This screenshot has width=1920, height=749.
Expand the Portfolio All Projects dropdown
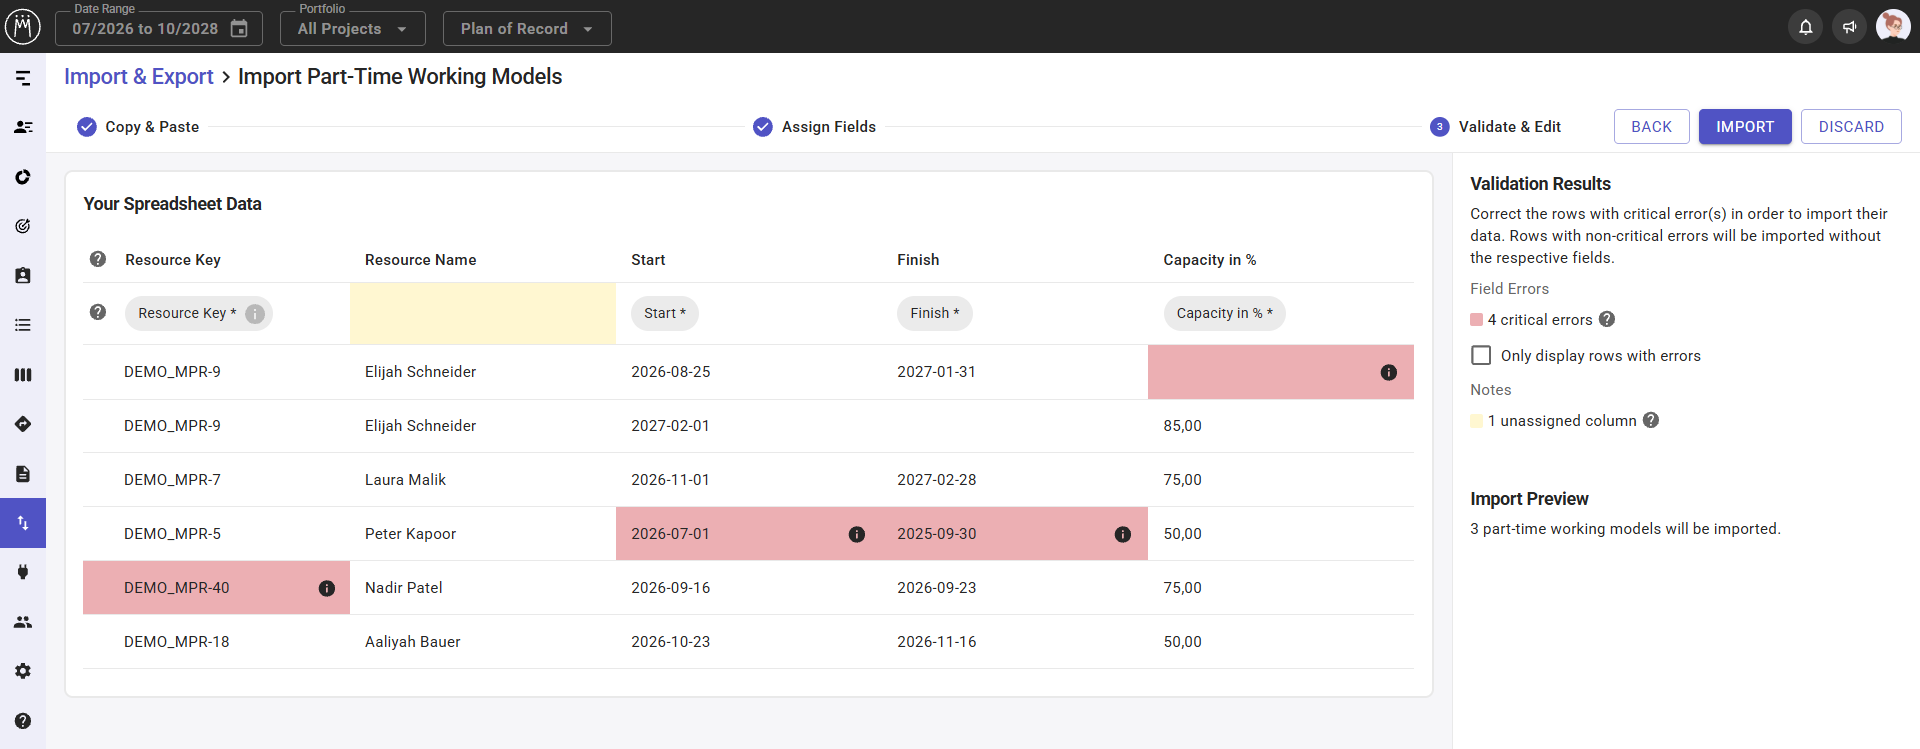[353, 28]
